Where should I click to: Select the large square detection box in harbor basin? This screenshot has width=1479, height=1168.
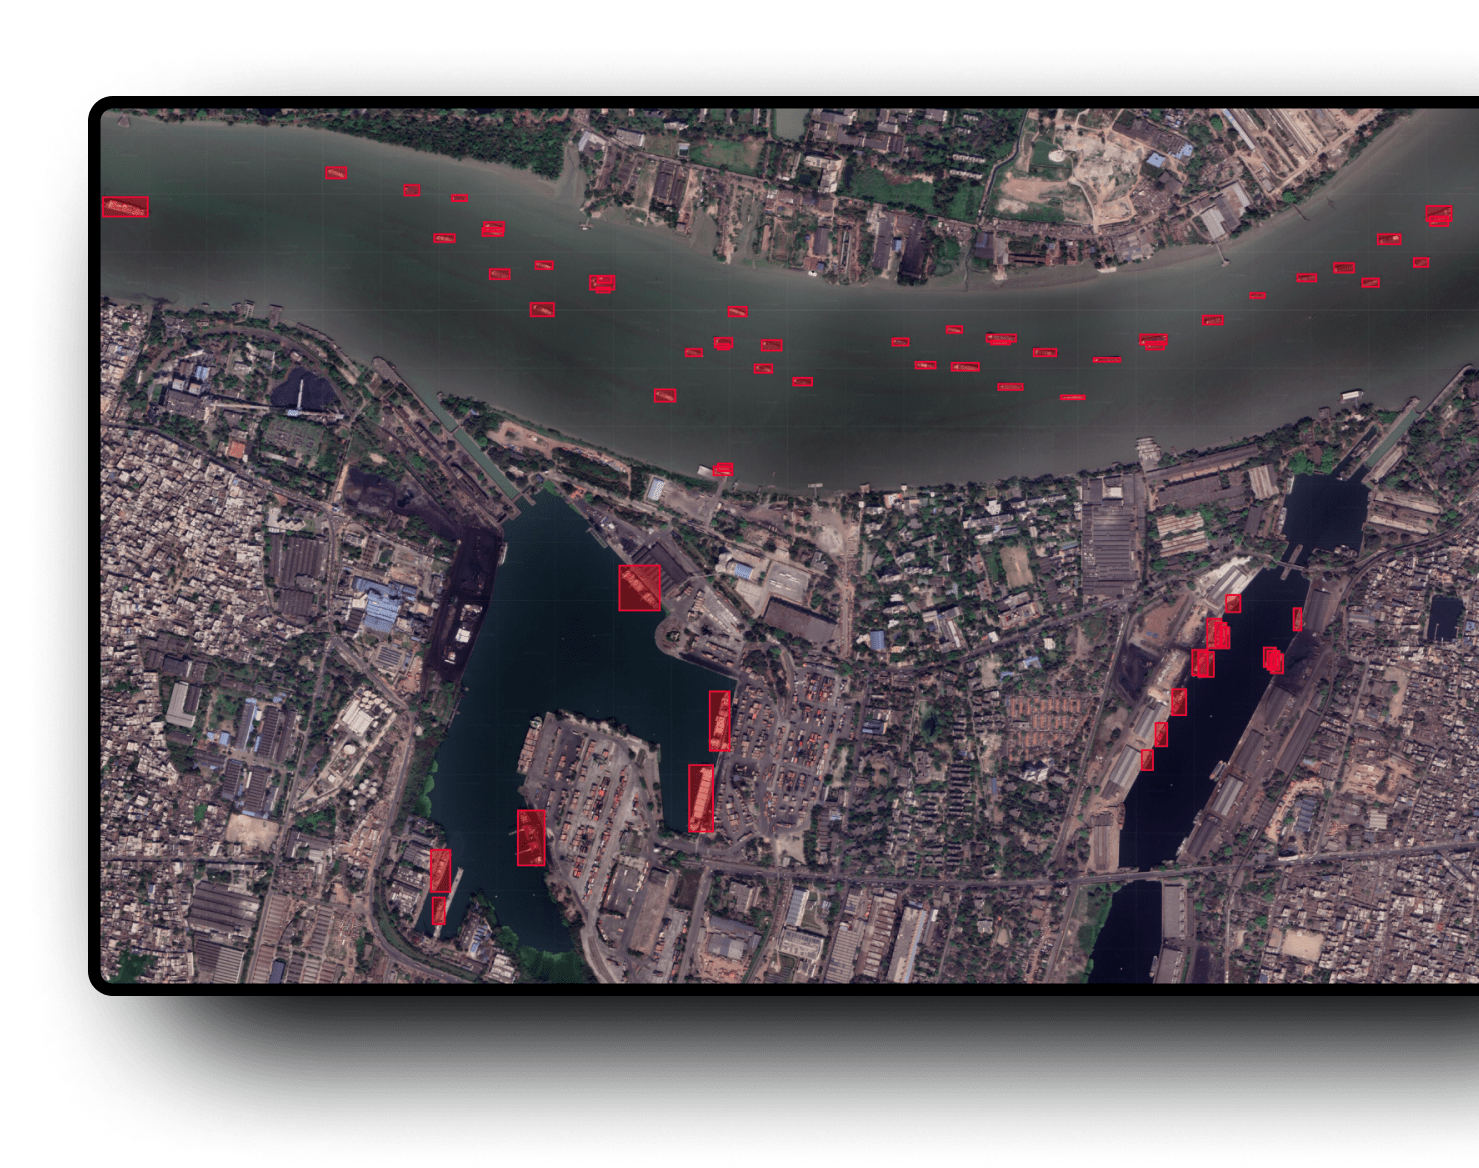click(x=640, y=587)
